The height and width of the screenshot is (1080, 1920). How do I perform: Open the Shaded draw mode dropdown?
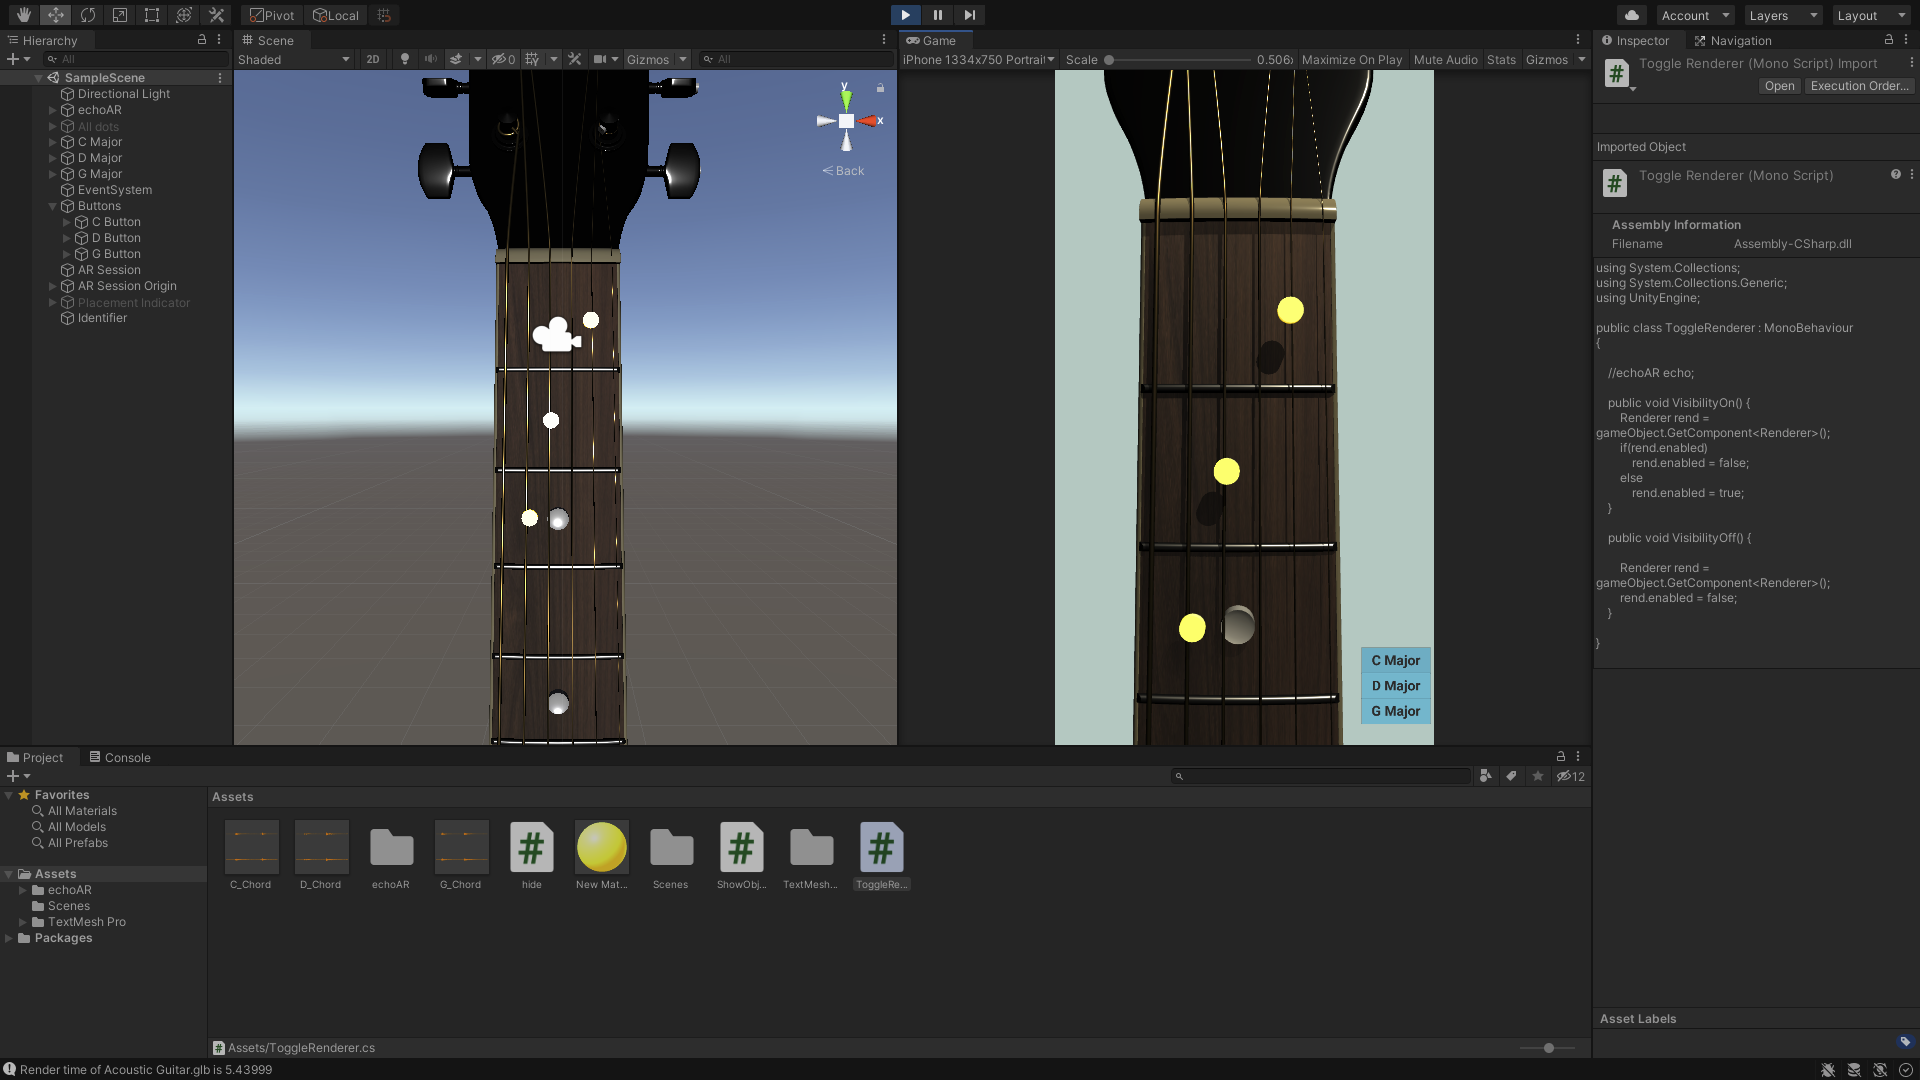click(294, 59)
